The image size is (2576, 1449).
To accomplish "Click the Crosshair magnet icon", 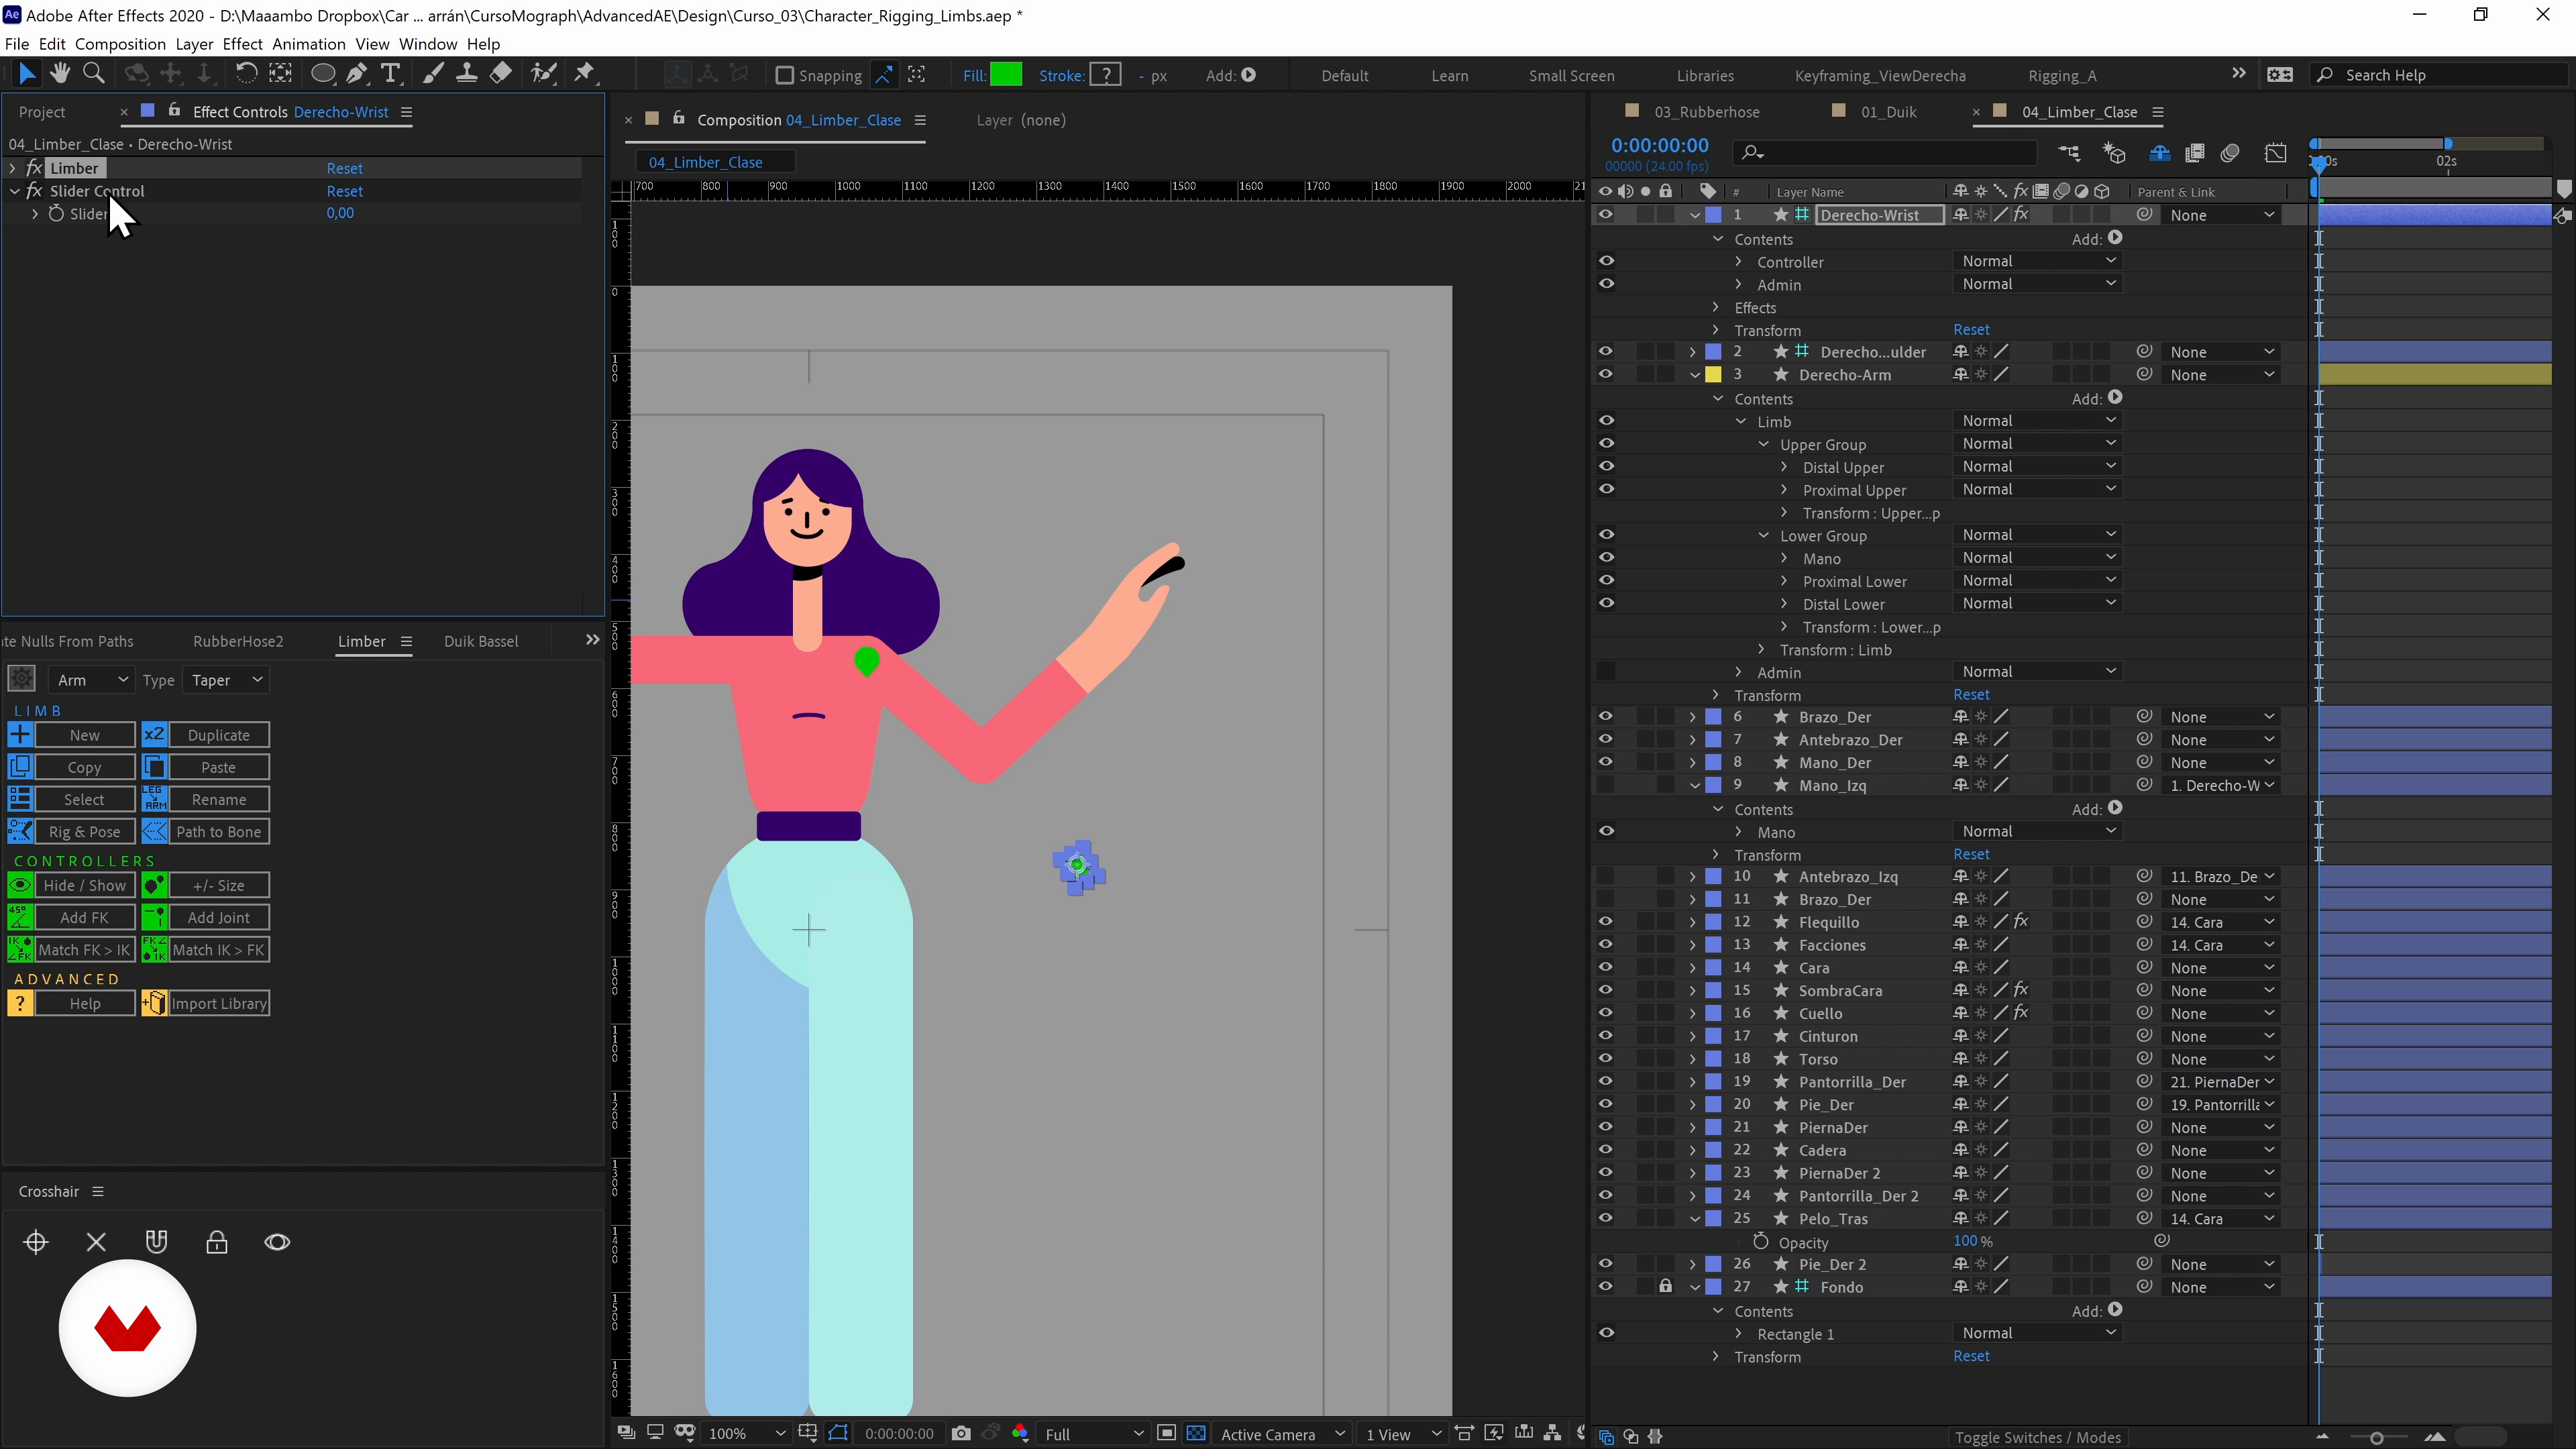I will coord(156,1242).
